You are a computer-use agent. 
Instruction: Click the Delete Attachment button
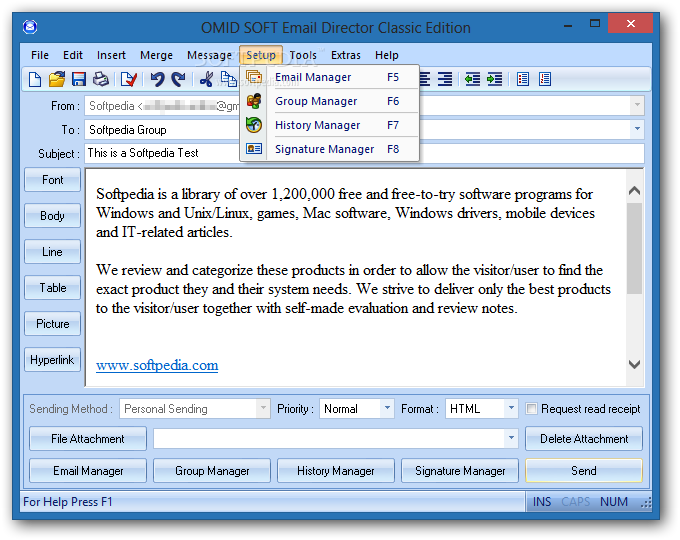click(x=584, y=439)
